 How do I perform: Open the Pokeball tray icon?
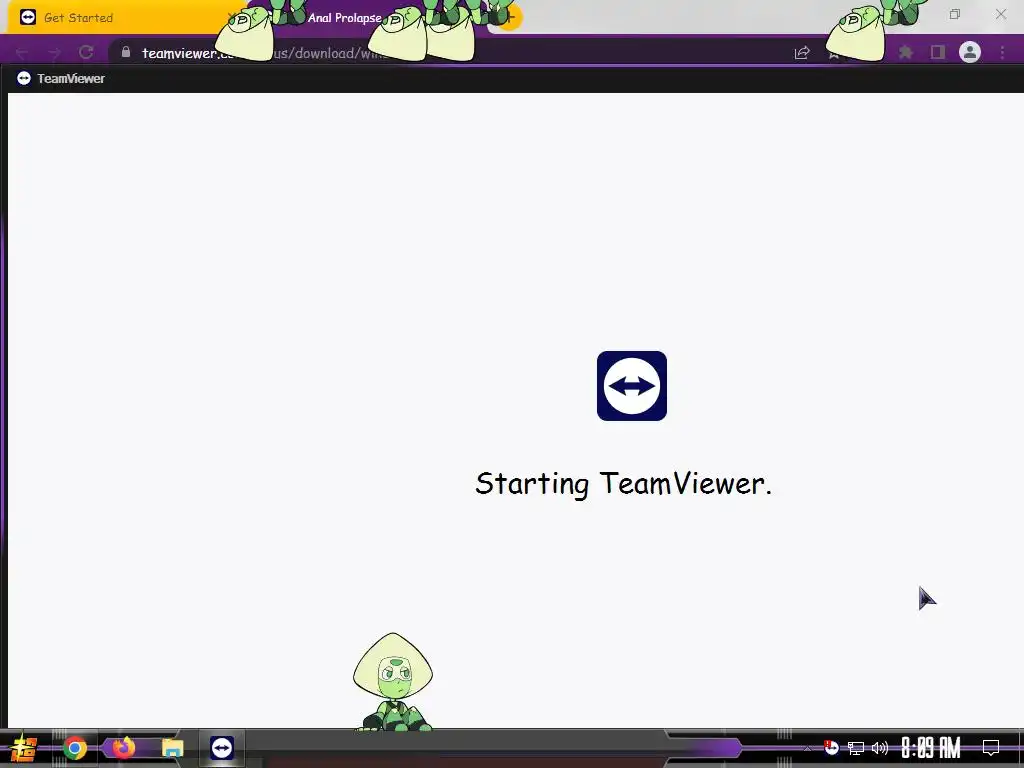click(x=831, y=747)
